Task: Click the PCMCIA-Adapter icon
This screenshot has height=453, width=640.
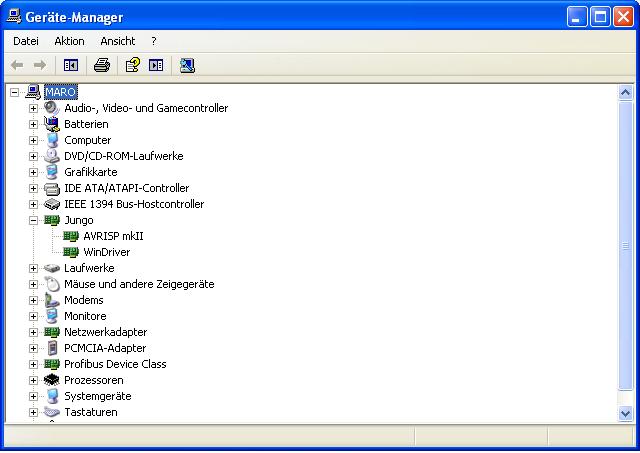Action: 52,348
